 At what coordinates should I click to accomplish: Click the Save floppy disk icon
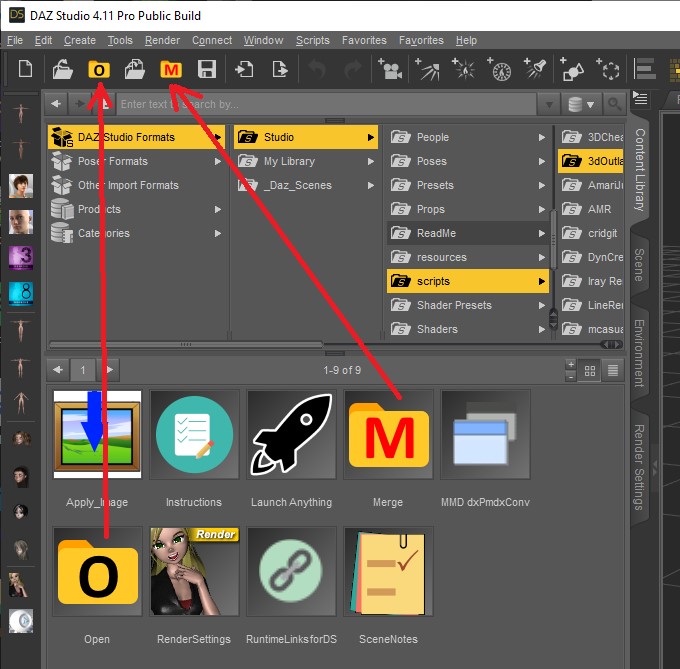207,70
